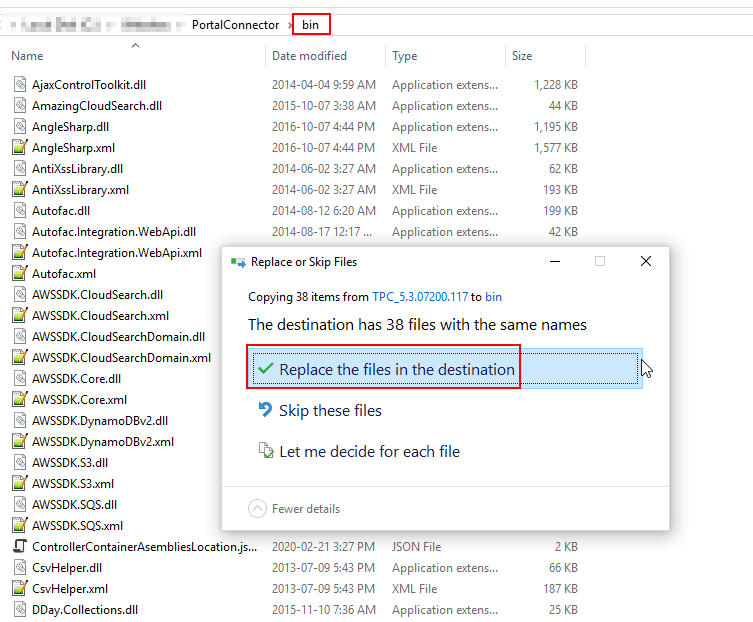The image size is (753, 622).
Task: Click the JSON File type cell
Action: point(416,547)
